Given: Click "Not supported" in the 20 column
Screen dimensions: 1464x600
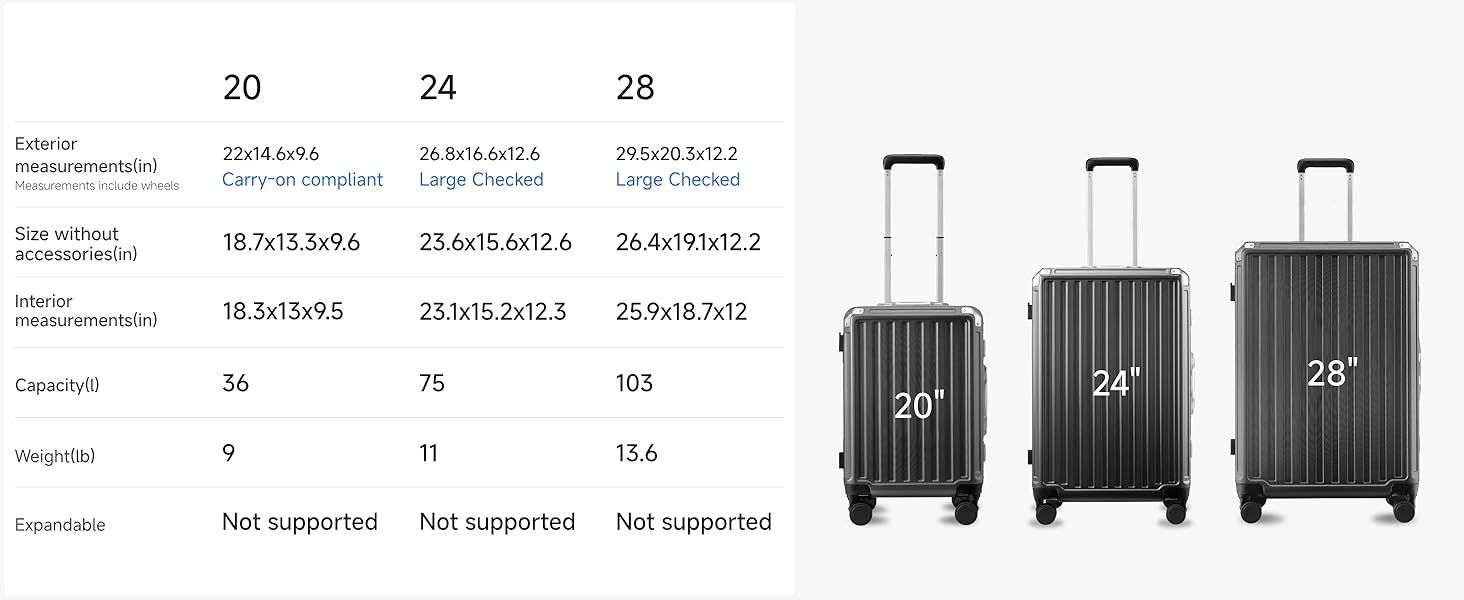Looking at the screenshot, I should [x=299, y=522].
